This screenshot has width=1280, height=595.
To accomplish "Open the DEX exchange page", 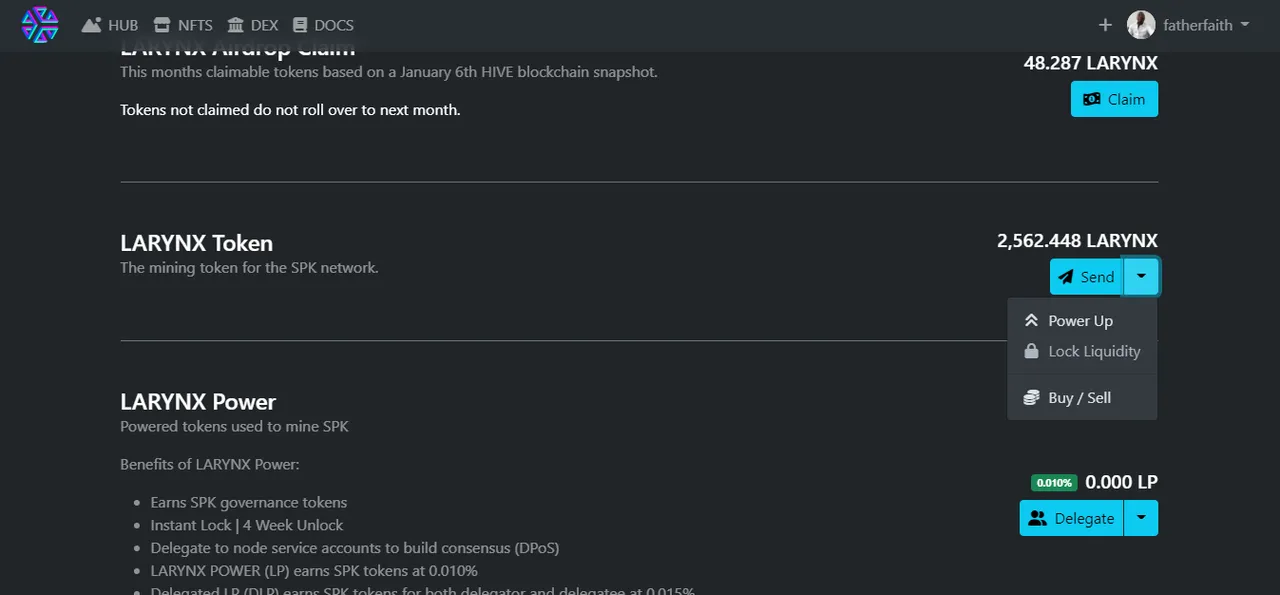I will click(x=252, y=25).
